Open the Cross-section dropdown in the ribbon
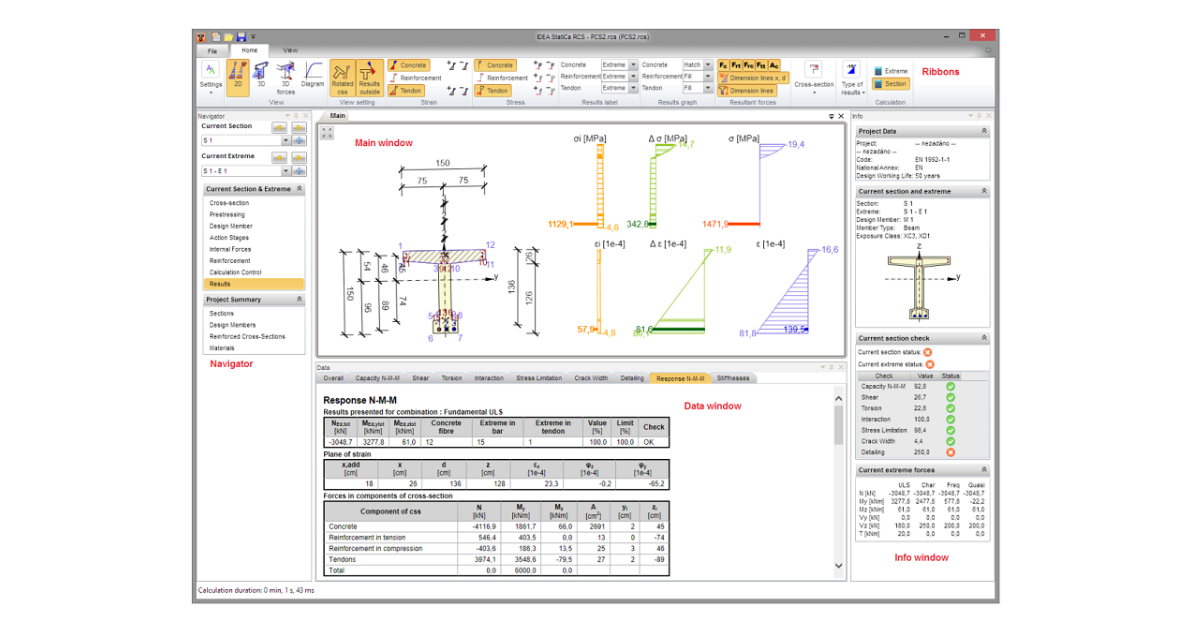 point(814,92)
